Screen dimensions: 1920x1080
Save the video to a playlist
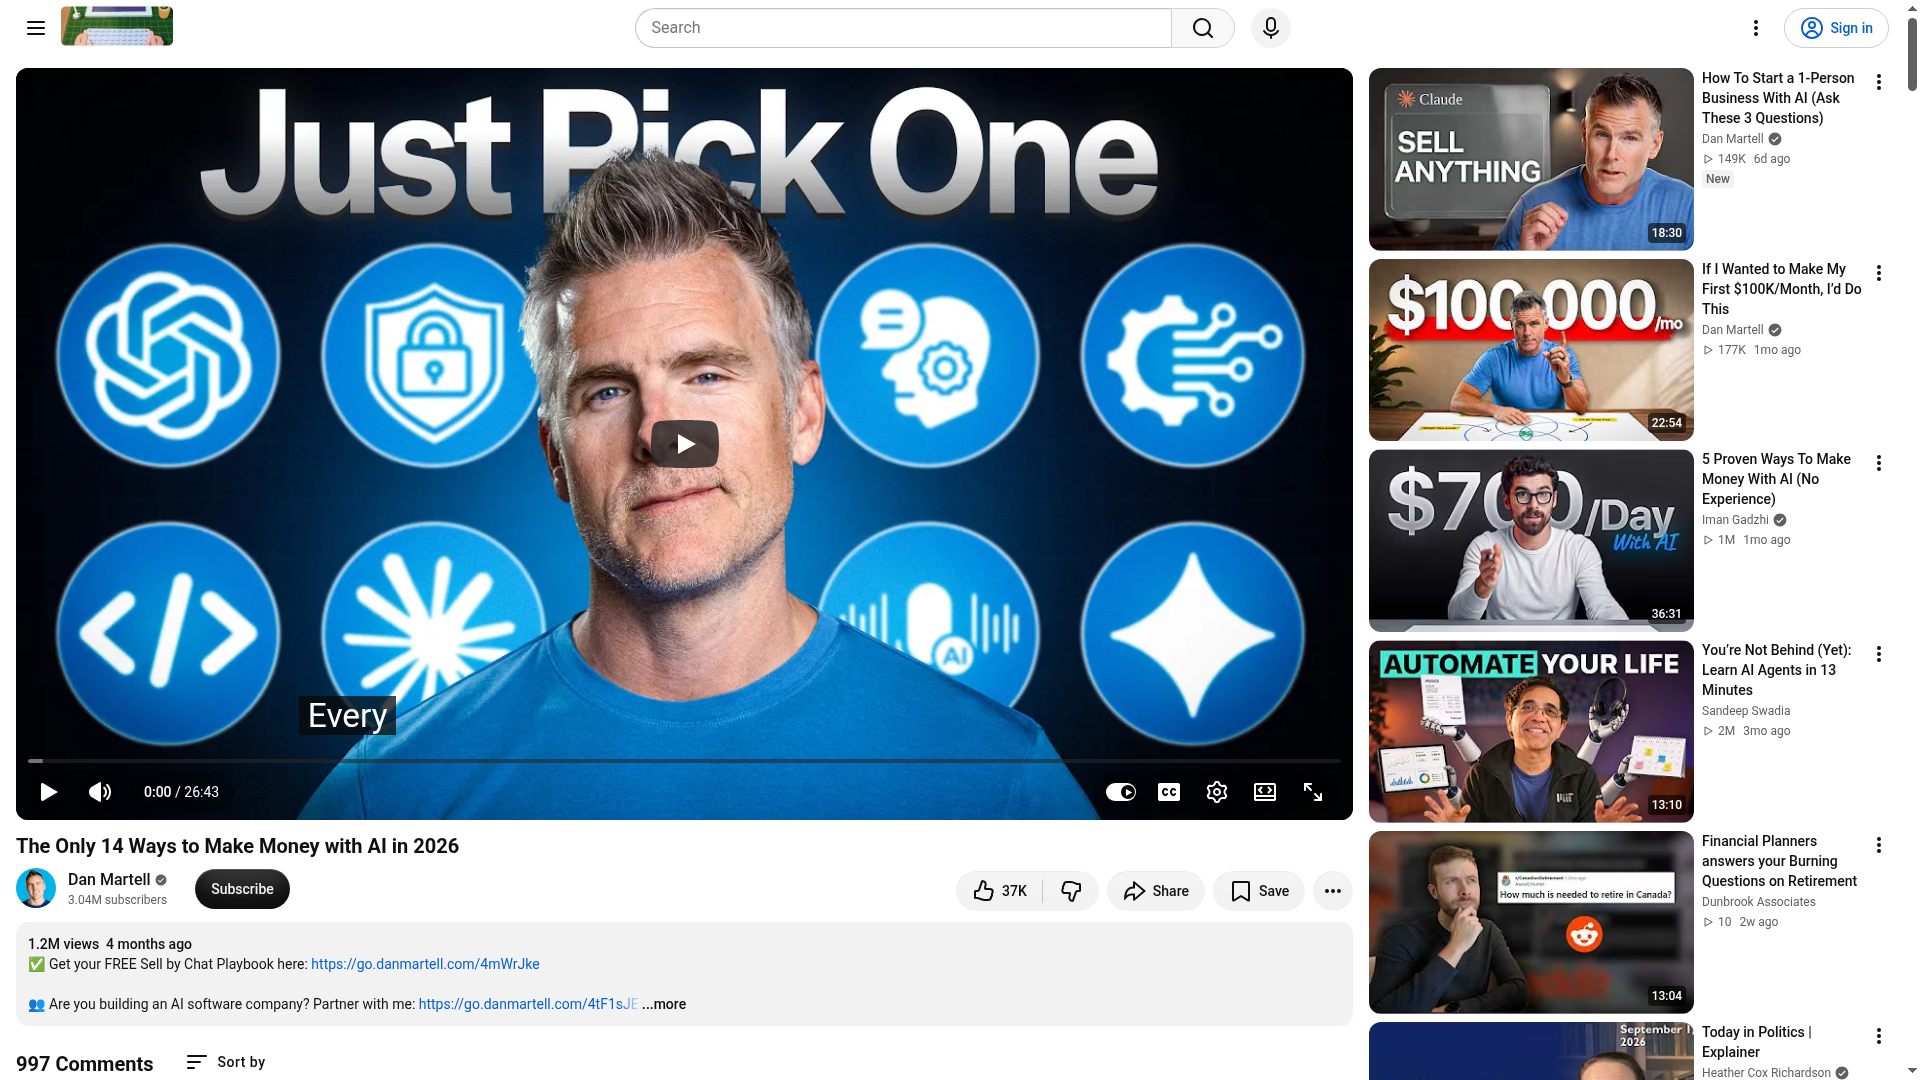pyautogui.click(x=1259, y=891)
